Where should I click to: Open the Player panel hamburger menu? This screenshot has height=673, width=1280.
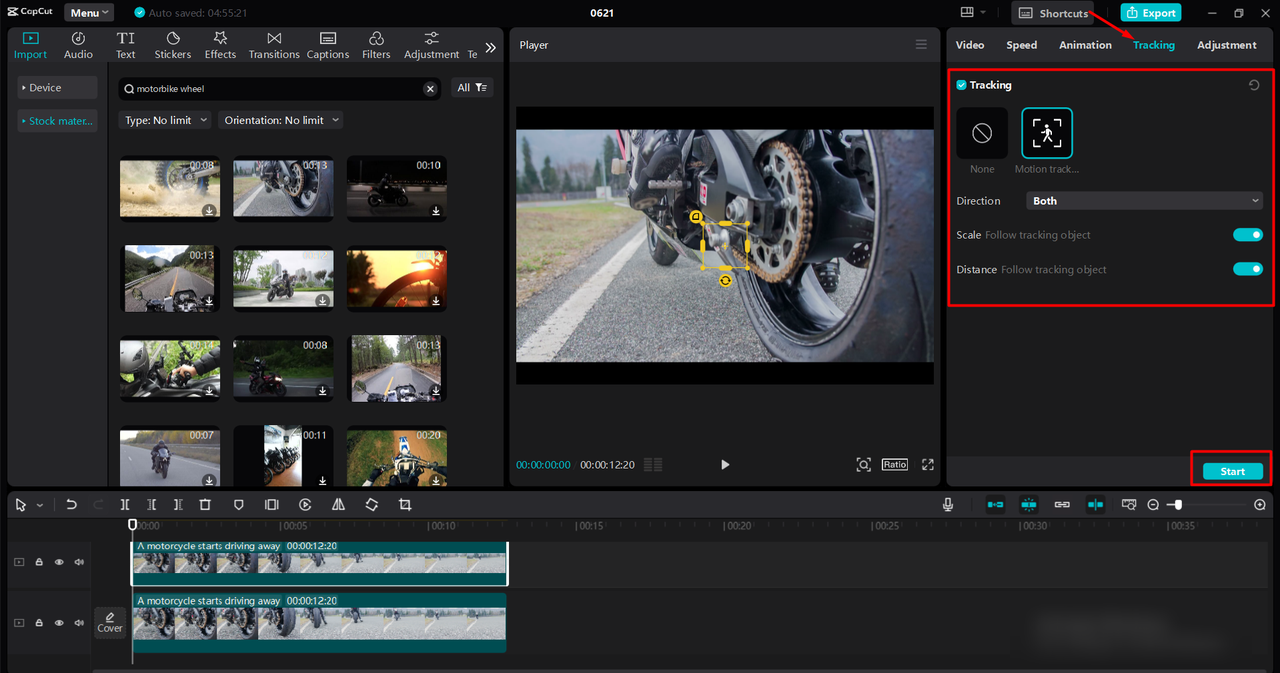(921, 45)
